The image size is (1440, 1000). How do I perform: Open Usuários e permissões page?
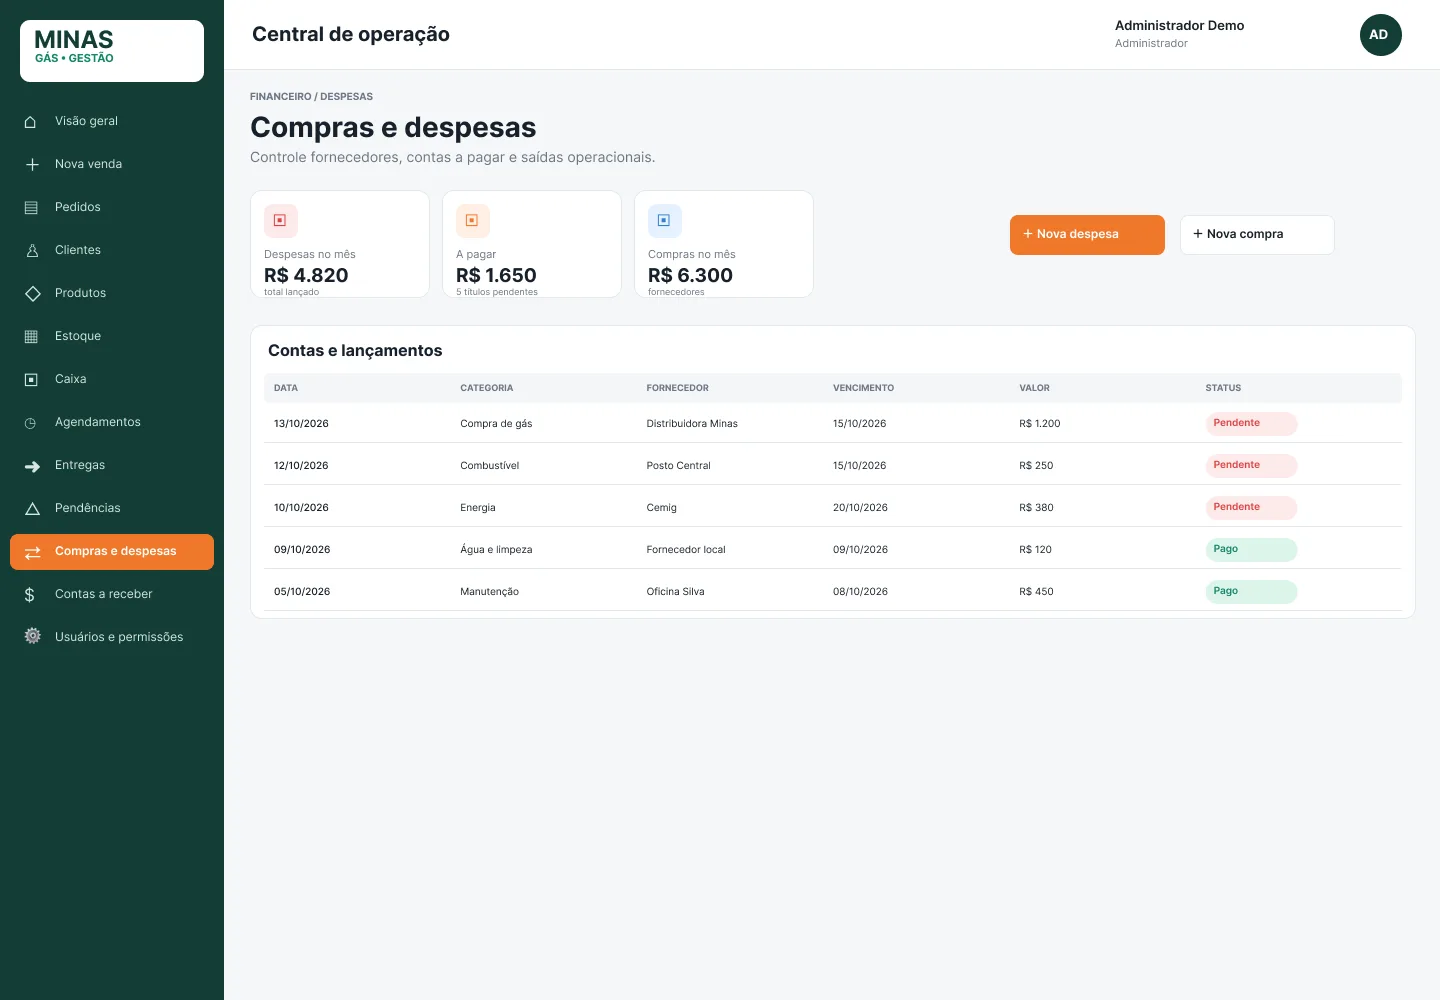pos(112,638)
